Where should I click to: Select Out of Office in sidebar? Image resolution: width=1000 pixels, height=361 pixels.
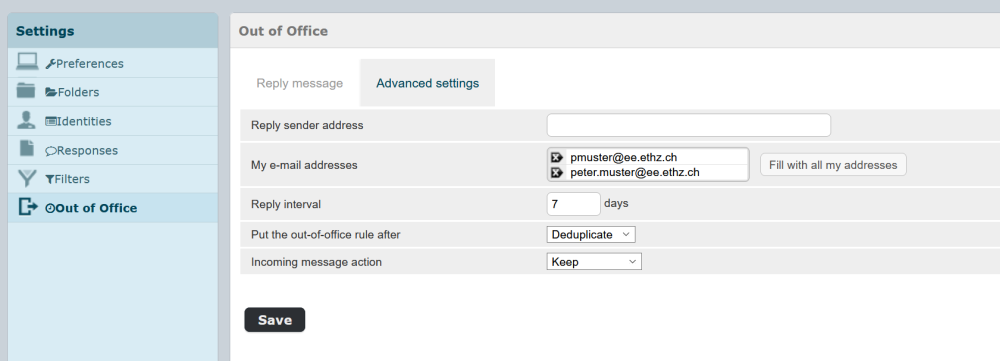(113, 208)
